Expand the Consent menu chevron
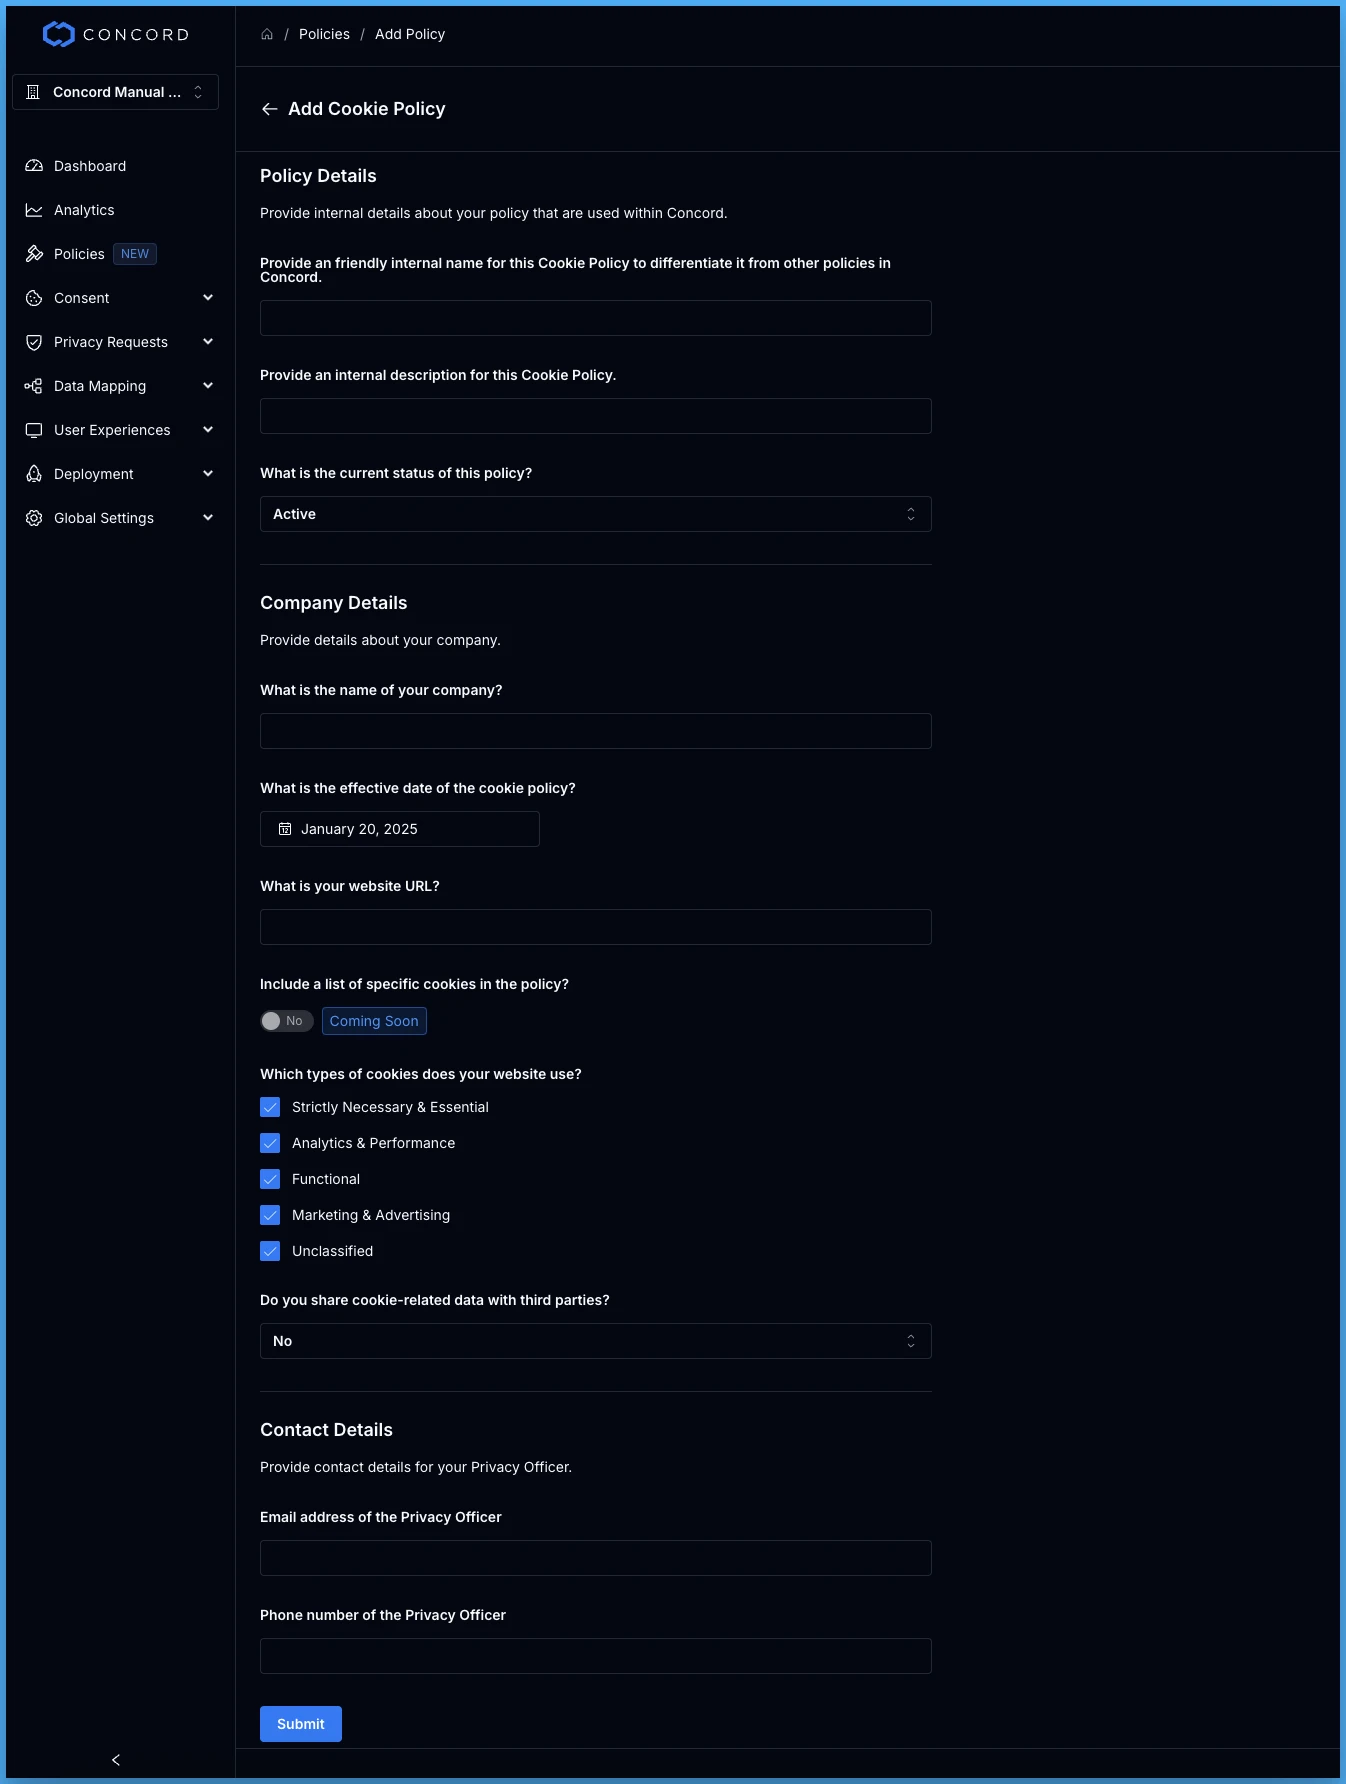Viewport: 1346px width, 1784px height. tap(208, 298)
